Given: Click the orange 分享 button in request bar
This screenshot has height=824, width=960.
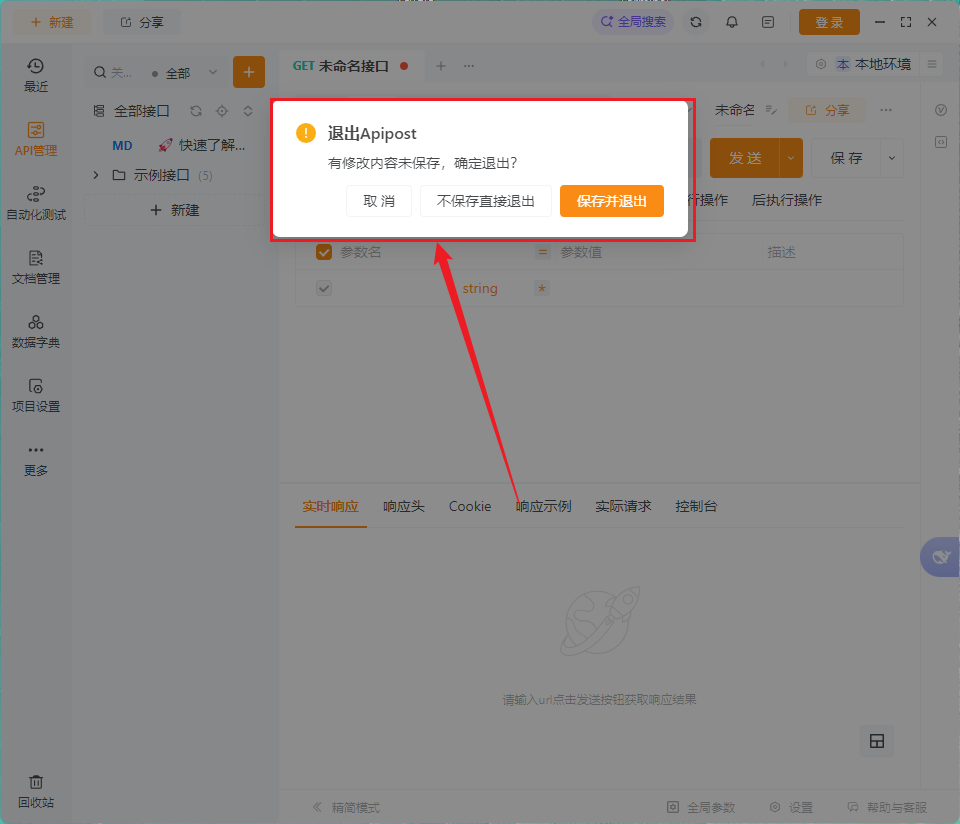Looking at the screenshot, I should pos(827,110).
